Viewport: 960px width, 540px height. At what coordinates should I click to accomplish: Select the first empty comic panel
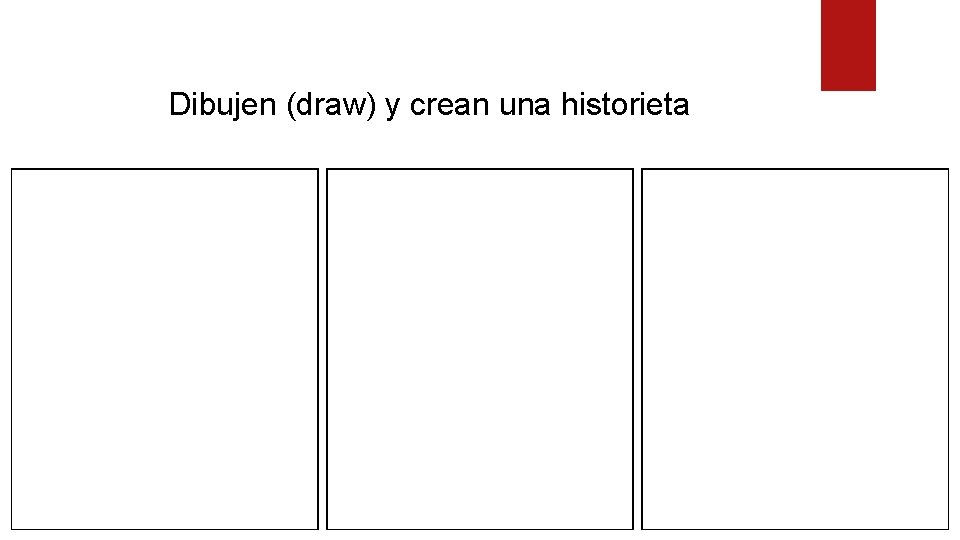[165, 349]
